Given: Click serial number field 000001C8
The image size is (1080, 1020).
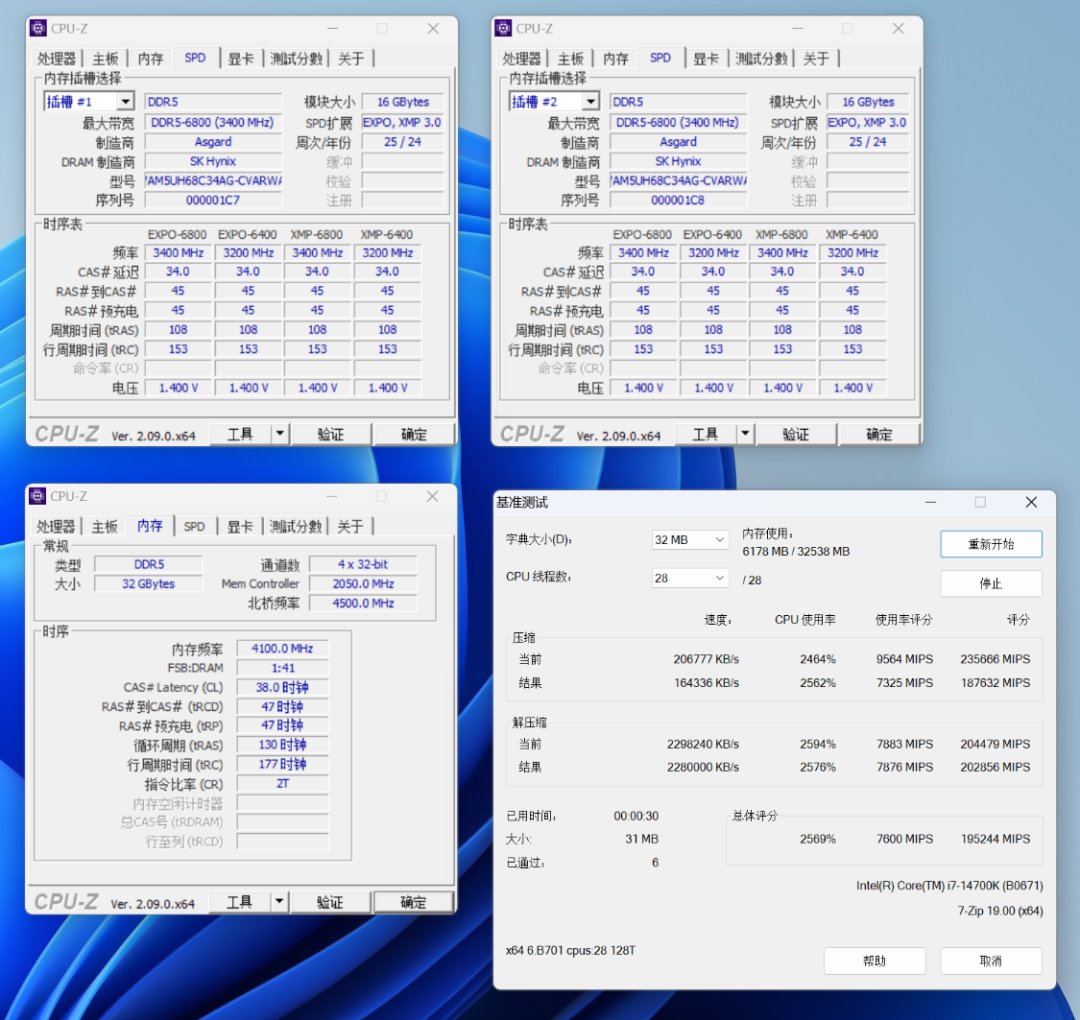Looking at the screenshot, I should [678, 200].
